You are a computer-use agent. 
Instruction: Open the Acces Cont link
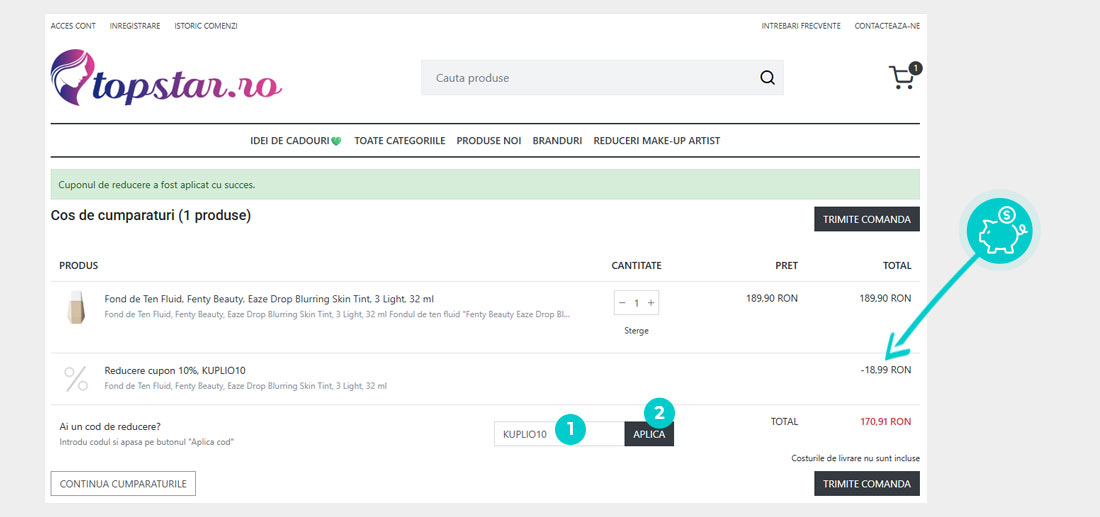(73, 26)
